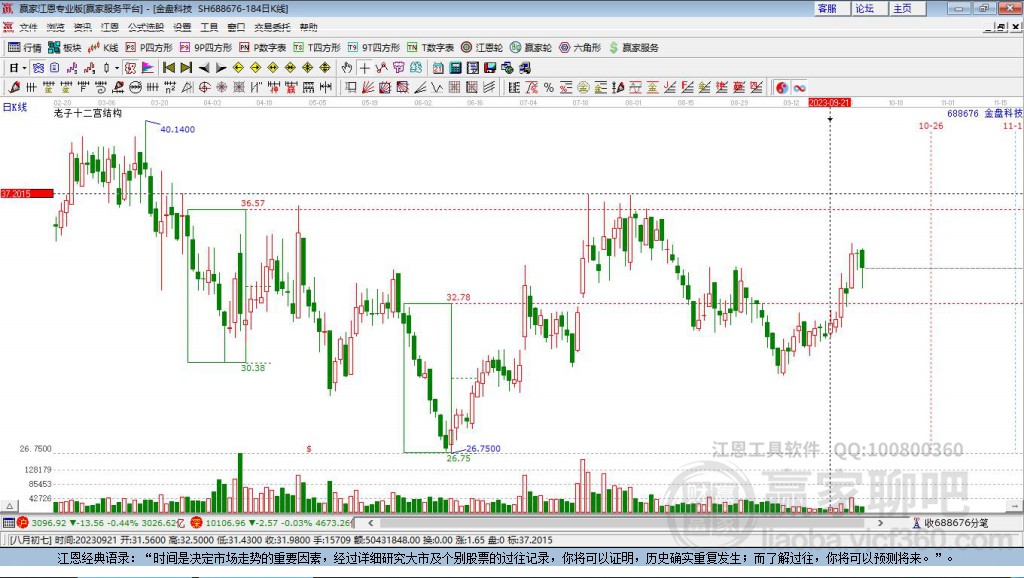This screenshot has width=1024, height=578.
Task: Click the 26.7500 low price label
Action: tap(483, 449)
